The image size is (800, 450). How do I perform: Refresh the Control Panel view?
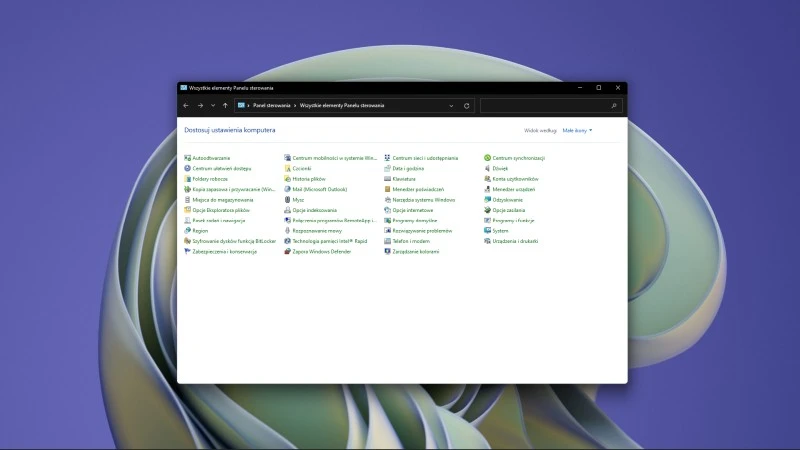tap(466, 106)
